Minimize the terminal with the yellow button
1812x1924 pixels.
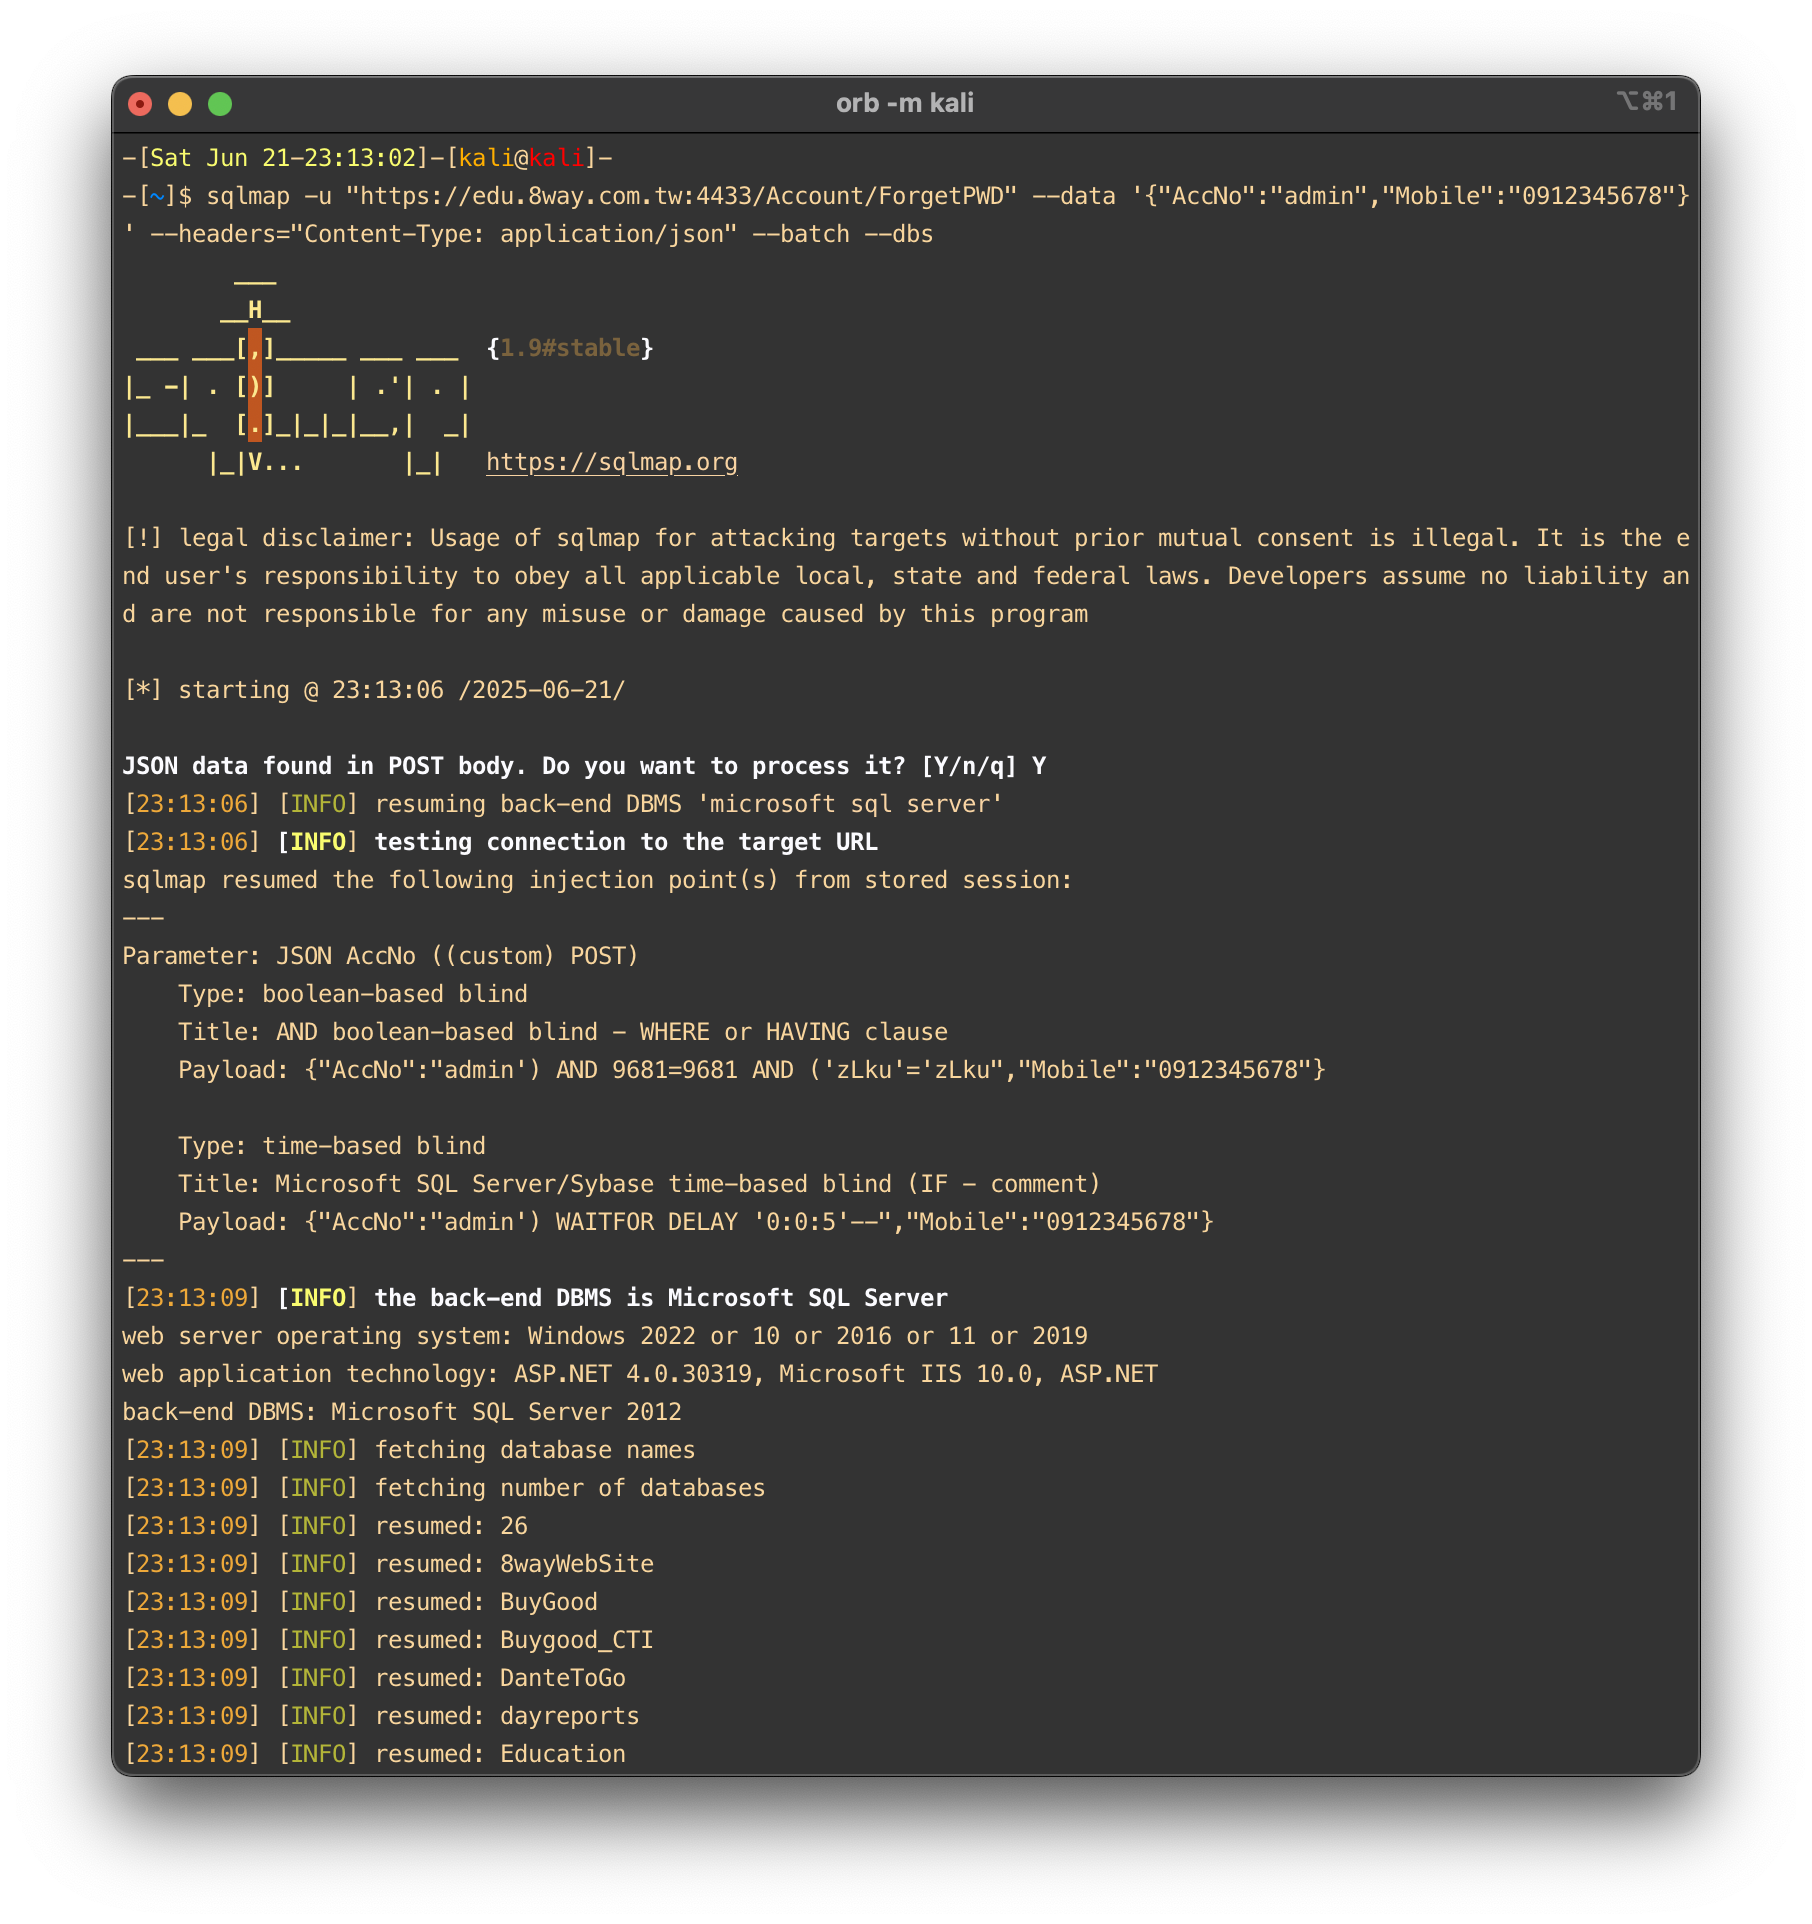coord(180,104)
